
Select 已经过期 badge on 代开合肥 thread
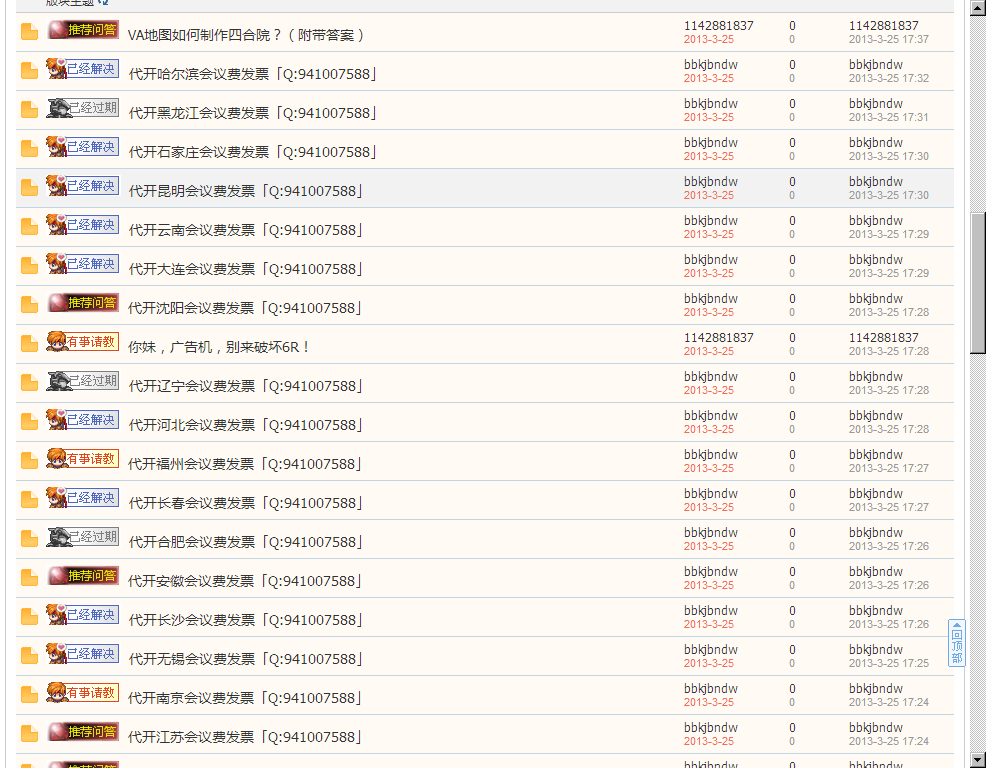[x=83, y=537]
